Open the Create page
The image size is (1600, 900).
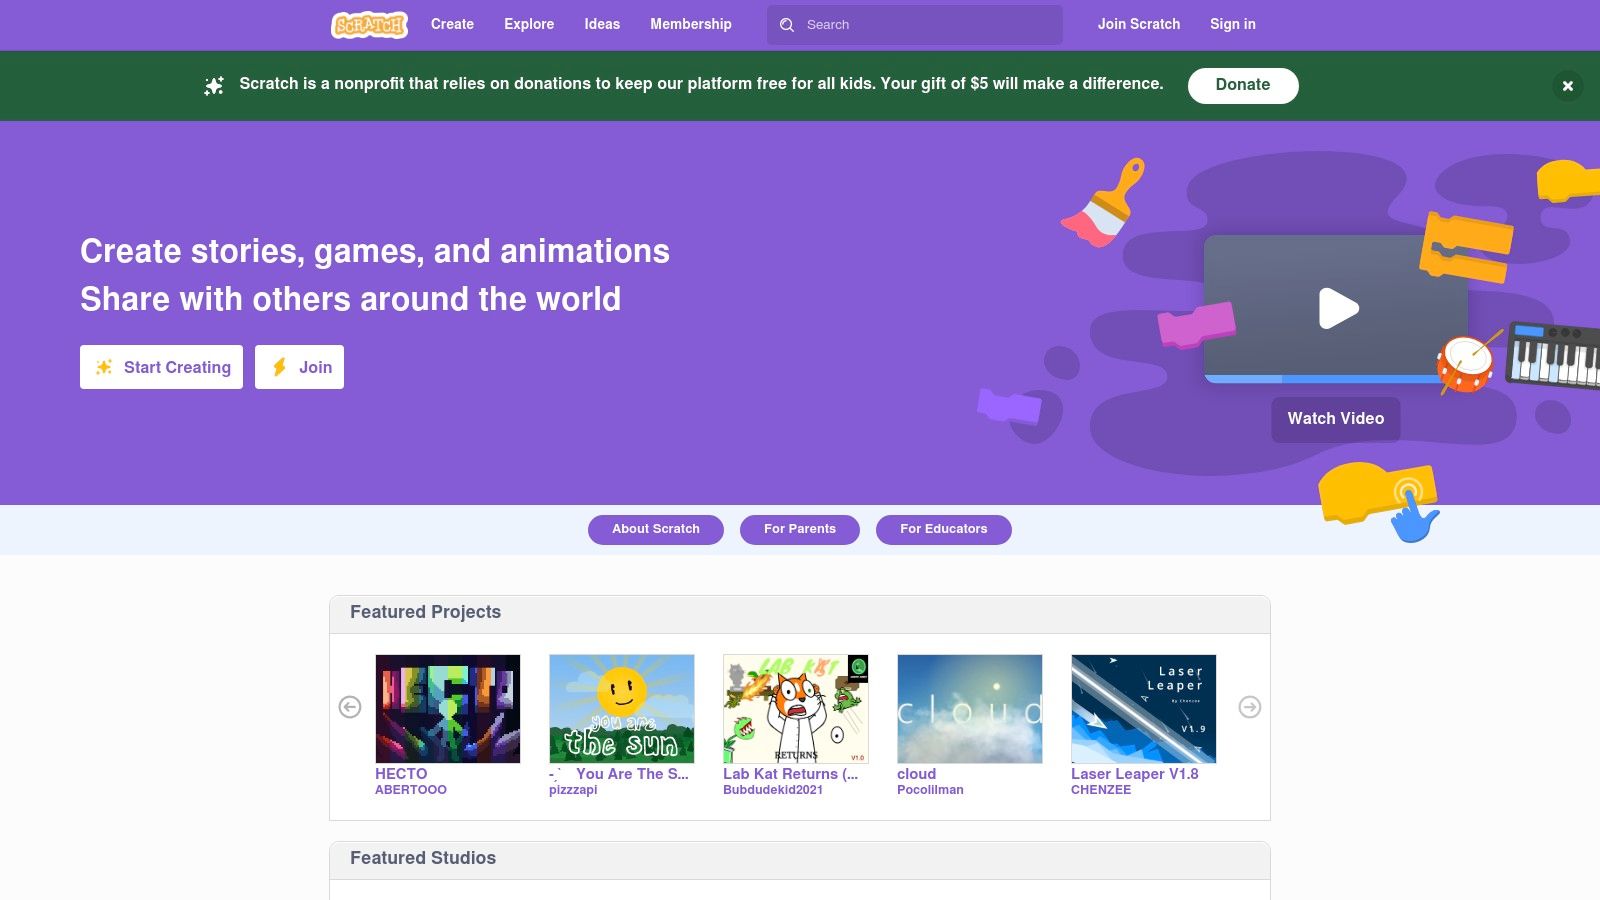click(x=452, y=24)
